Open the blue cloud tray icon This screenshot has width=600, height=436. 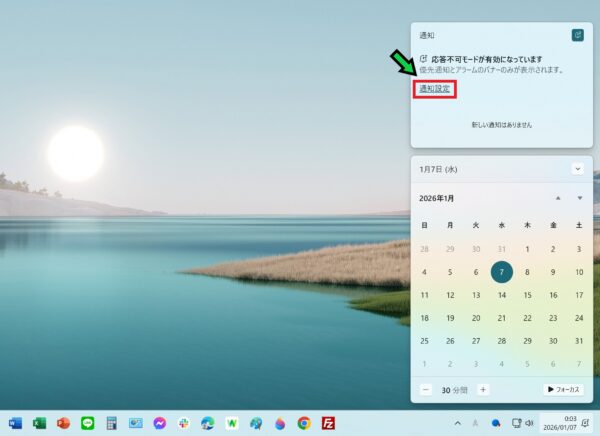pyautogui.click(x=496, y=423)
